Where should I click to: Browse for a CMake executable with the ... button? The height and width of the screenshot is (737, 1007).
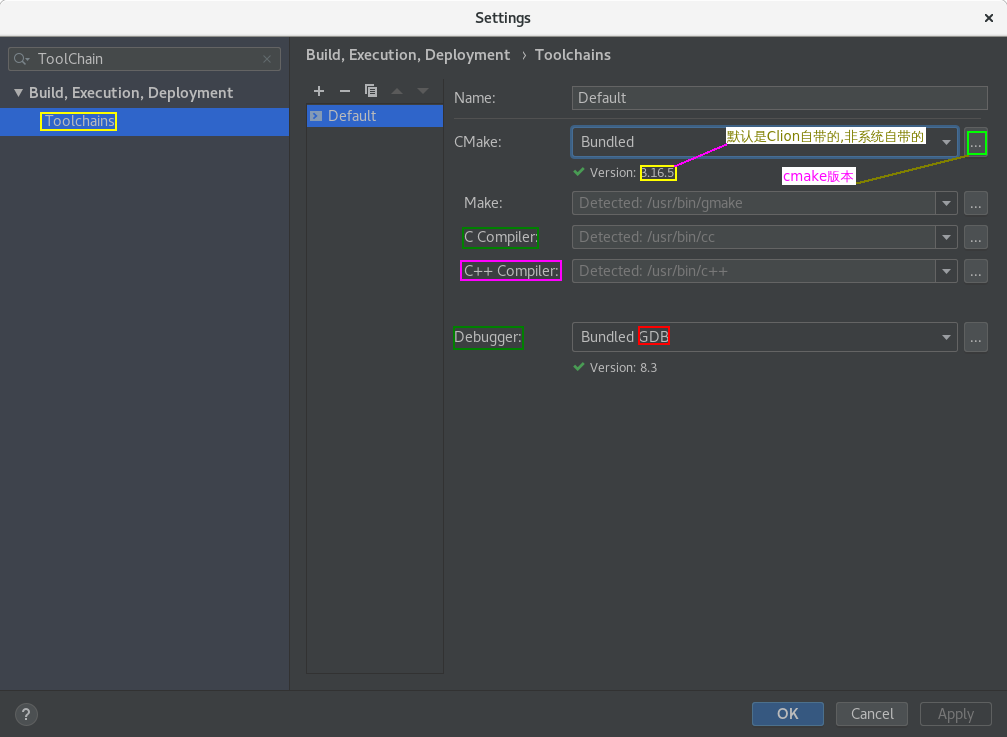pos(975,142)
